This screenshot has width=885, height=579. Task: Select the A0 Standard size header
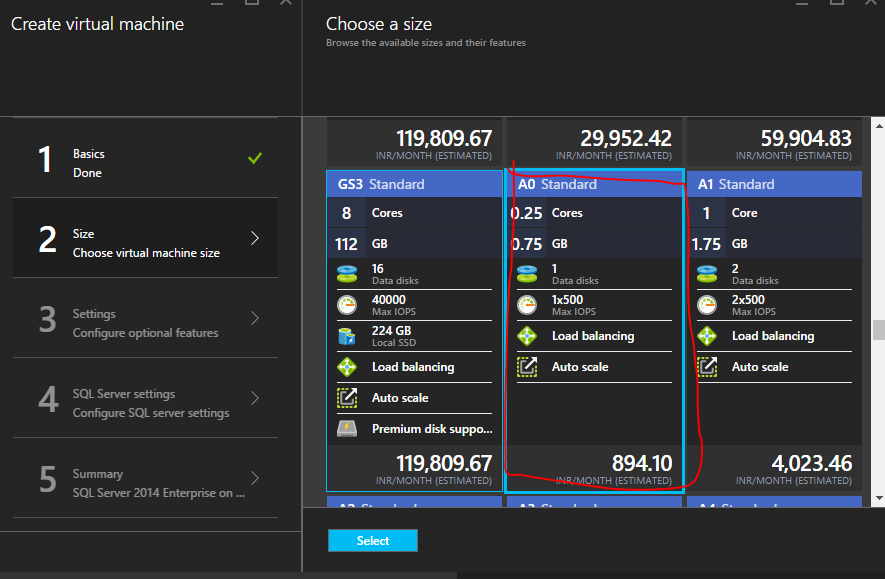coord(594,184)
